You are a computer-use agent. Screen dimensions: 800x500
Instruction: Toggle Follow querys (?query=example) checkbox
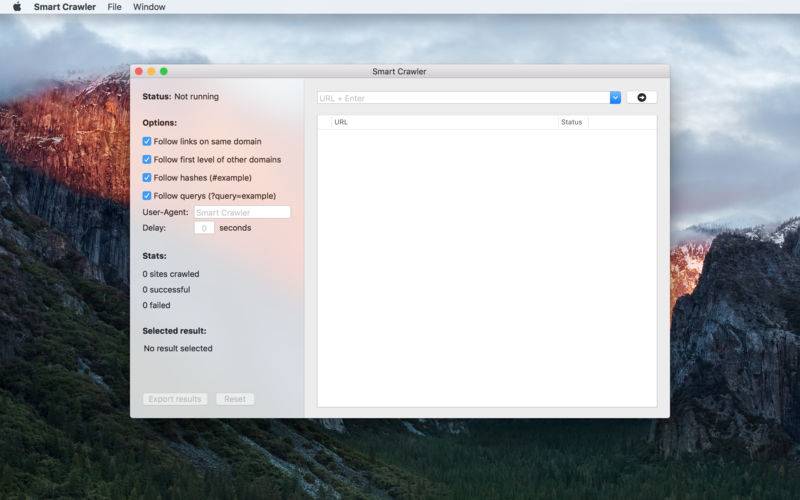pos(147,196)
